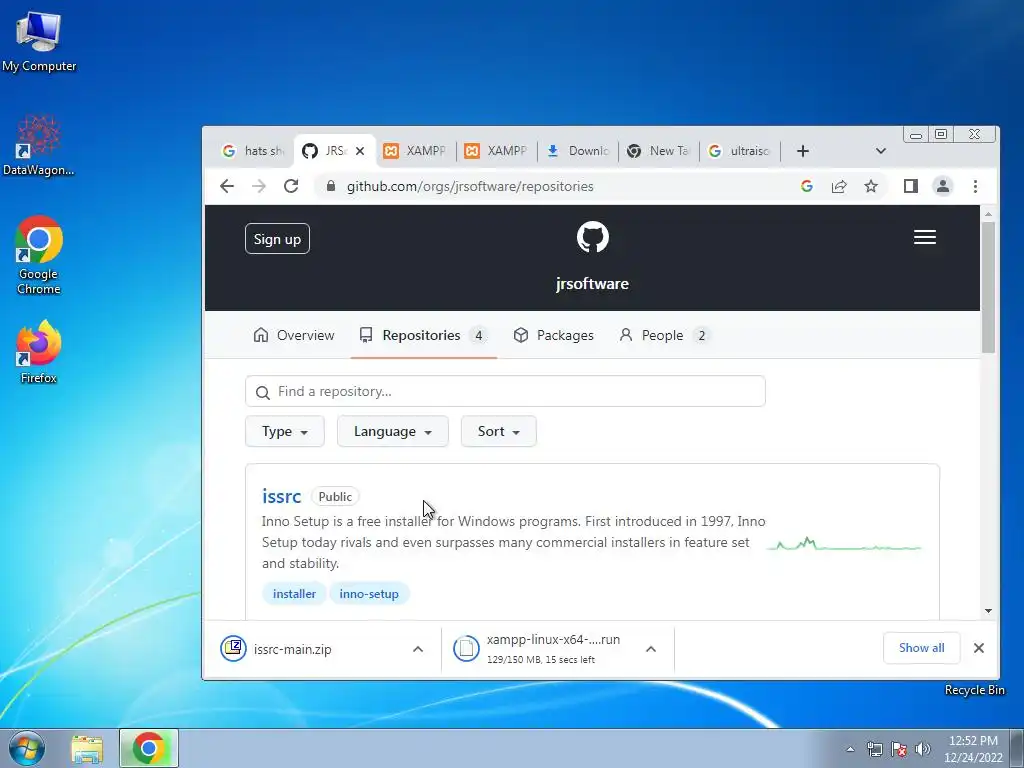
Task: Bookmark this page with star icon
Action: 871,186
